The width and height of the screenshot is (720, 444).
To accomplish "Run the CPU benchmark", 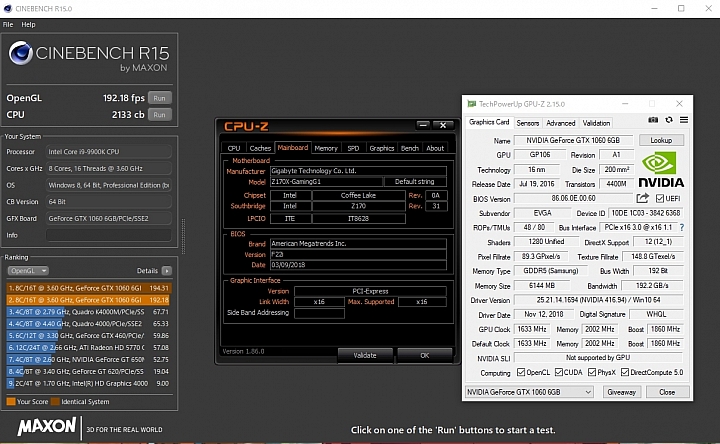I will [159, 114].
